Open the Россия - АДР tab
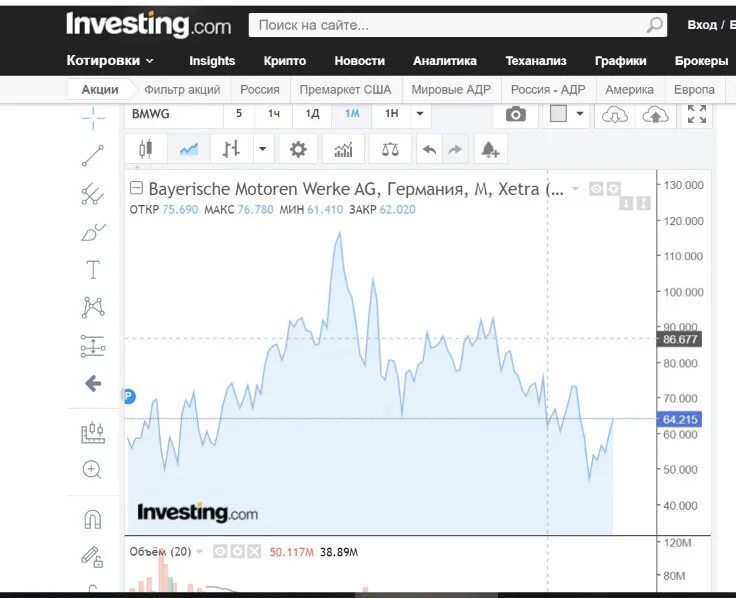 [548, 89]
